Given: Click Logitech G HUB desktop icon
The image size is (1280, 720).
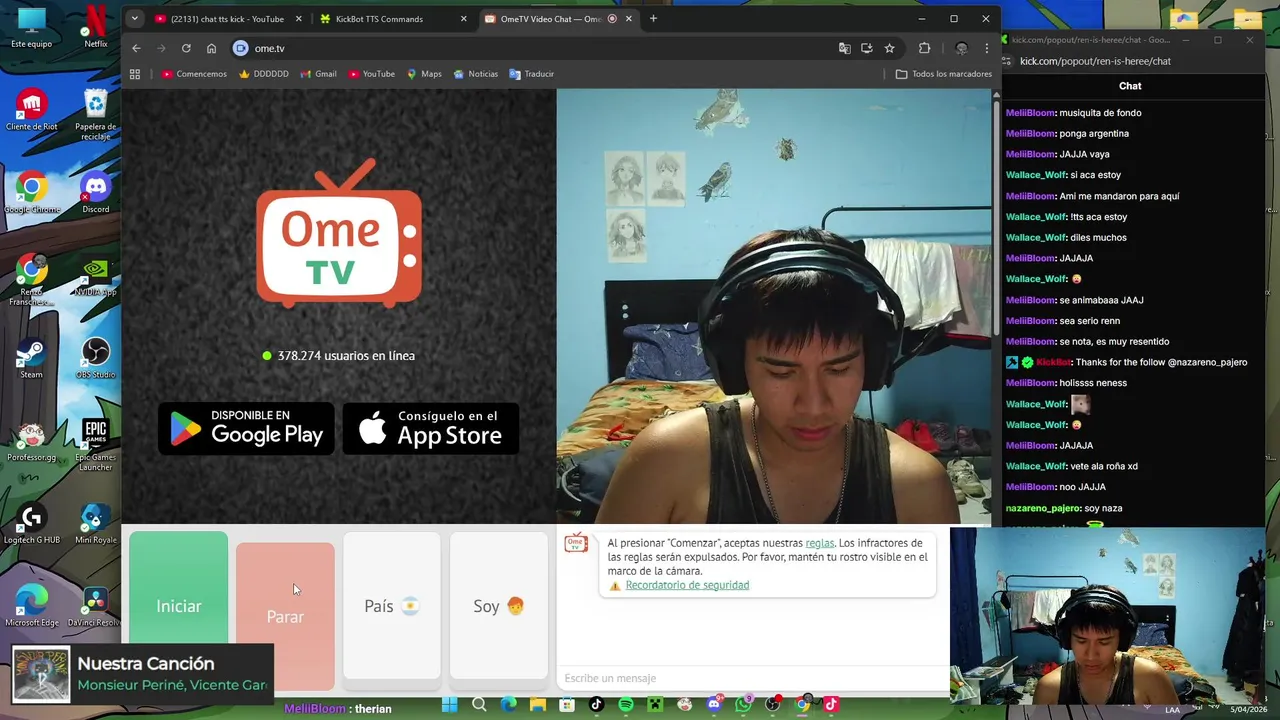Looking at the screenshot, I should [31, 524].
